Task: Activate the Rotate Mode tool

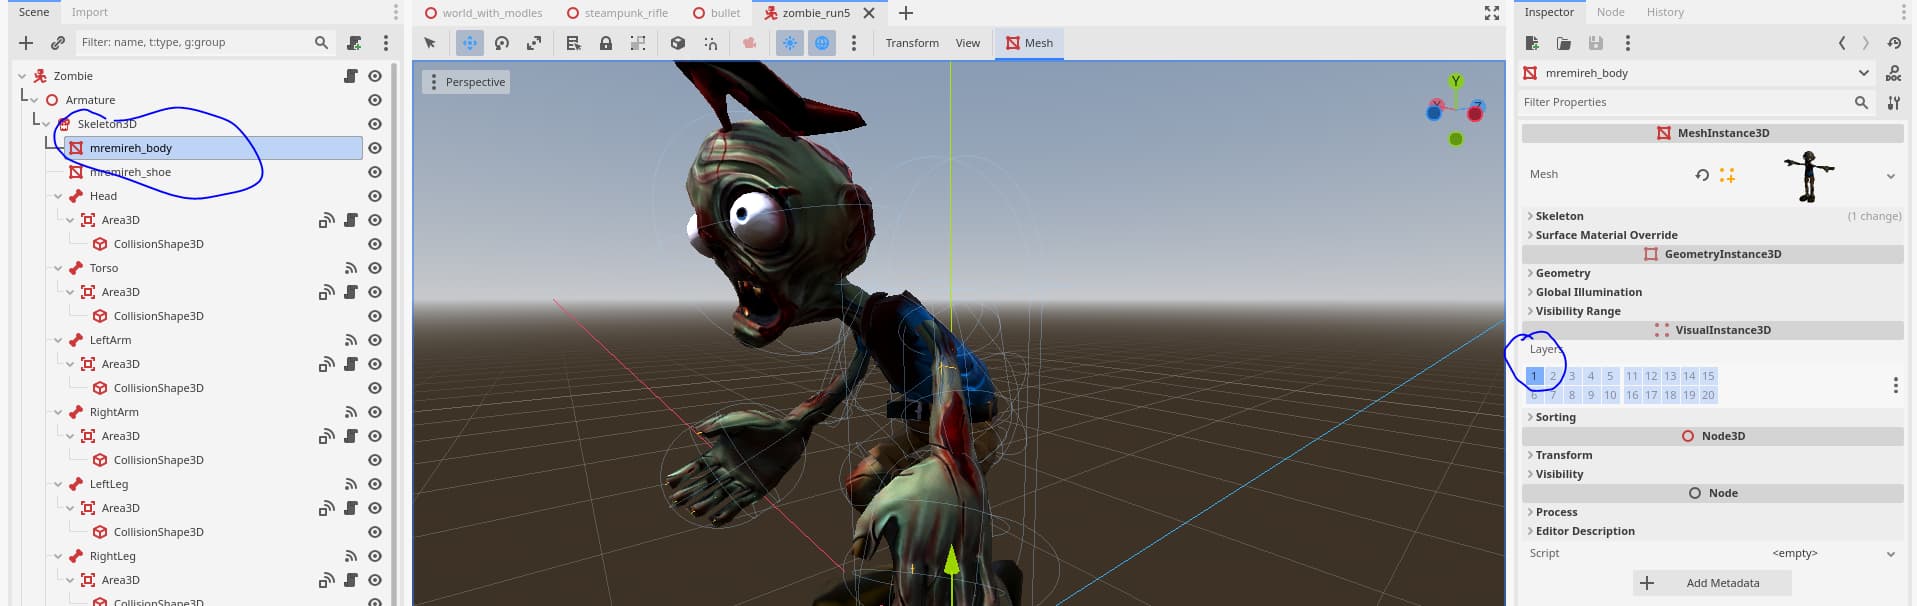Action: pyautogui.click(x=502, y=43)
